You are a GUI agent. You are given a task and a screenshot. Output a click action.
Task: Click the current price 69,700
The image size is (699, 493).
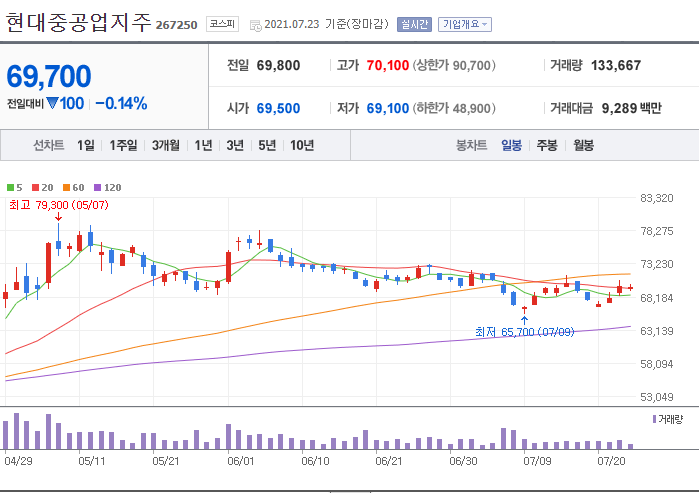coord(49,76)
